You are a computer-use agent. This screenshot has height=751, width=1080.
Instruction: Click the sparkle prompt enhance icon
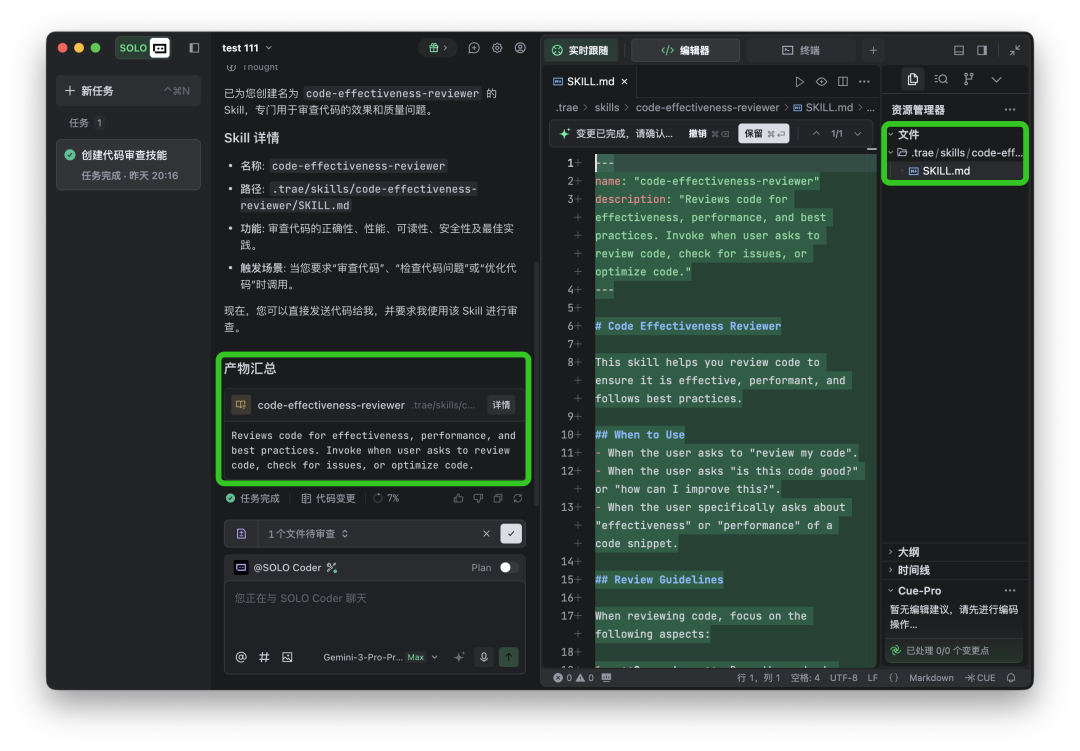[459, 657]
